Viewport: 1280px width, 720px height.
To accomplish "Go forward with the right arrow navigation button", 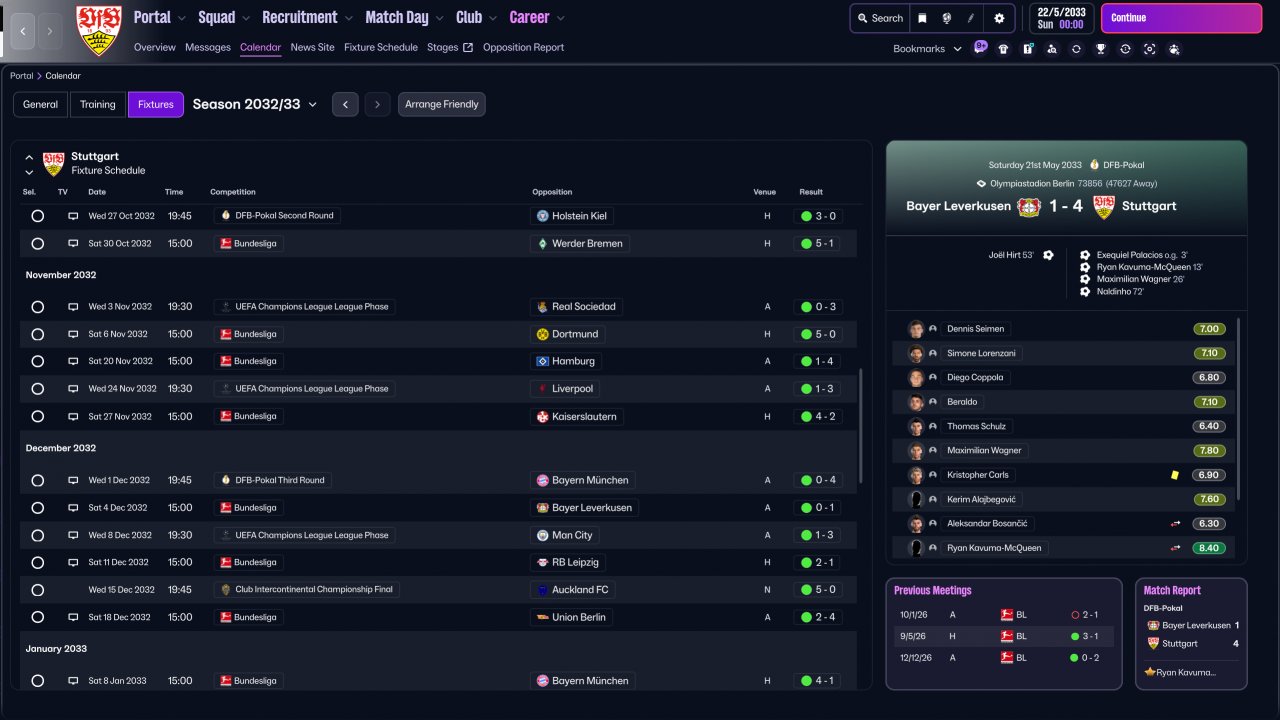I will 50,32.
